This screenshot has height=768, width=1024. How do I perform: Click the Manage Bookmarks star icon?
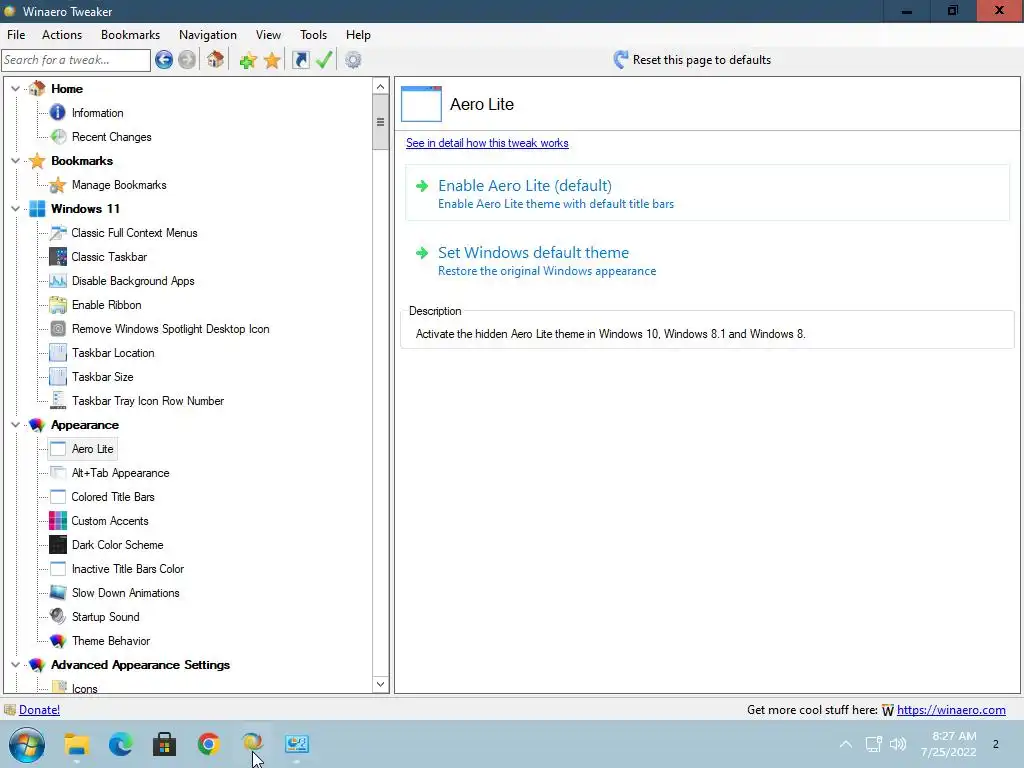click(x=57, y=185)
